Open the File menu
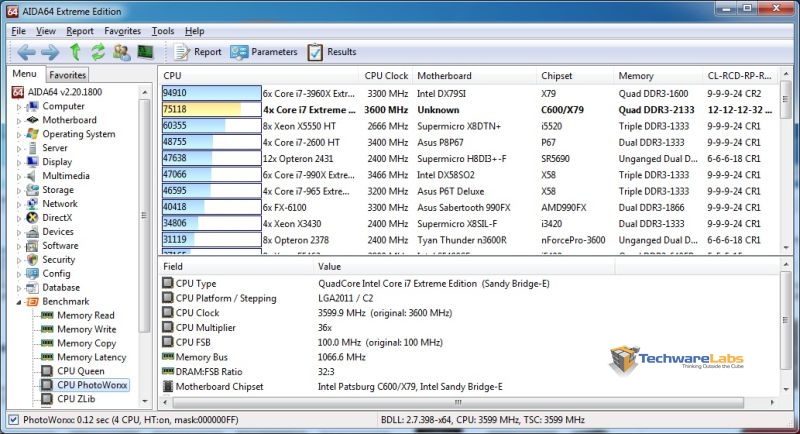This screenshot has height=434, width=800. (18, 31)
